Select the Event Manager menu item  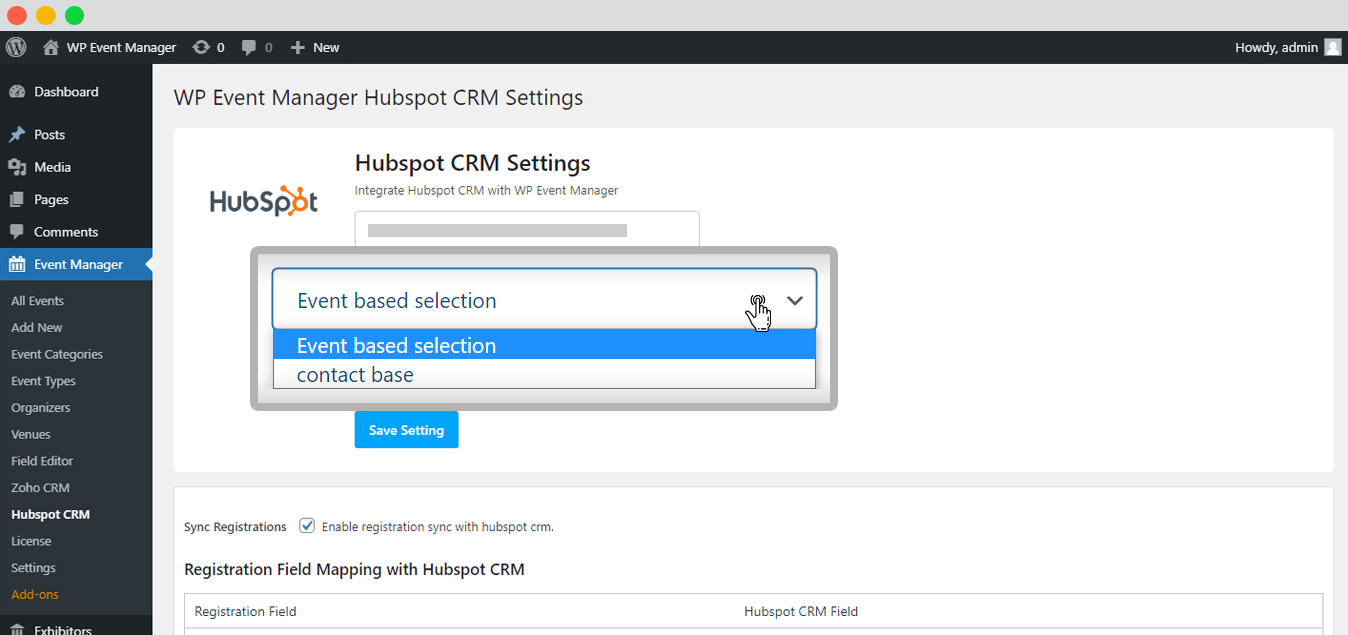(76, 264)
